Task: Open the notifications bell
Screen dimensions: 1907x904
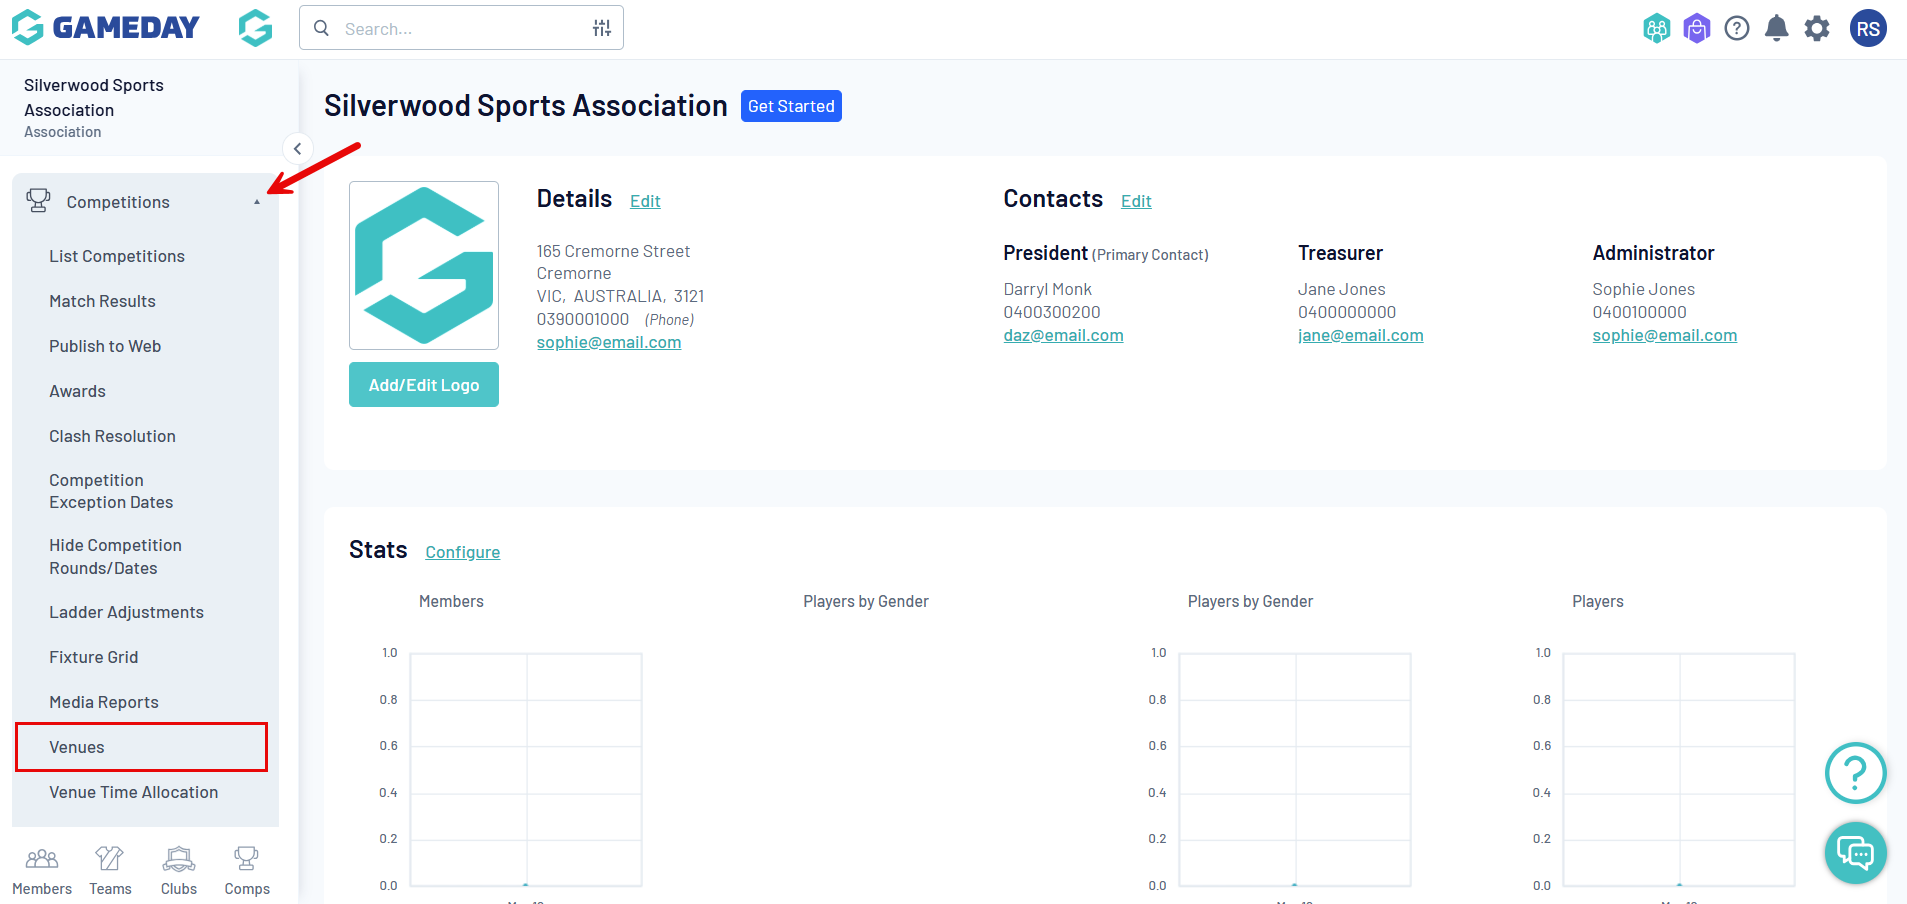Action: tap(1777, 28)
